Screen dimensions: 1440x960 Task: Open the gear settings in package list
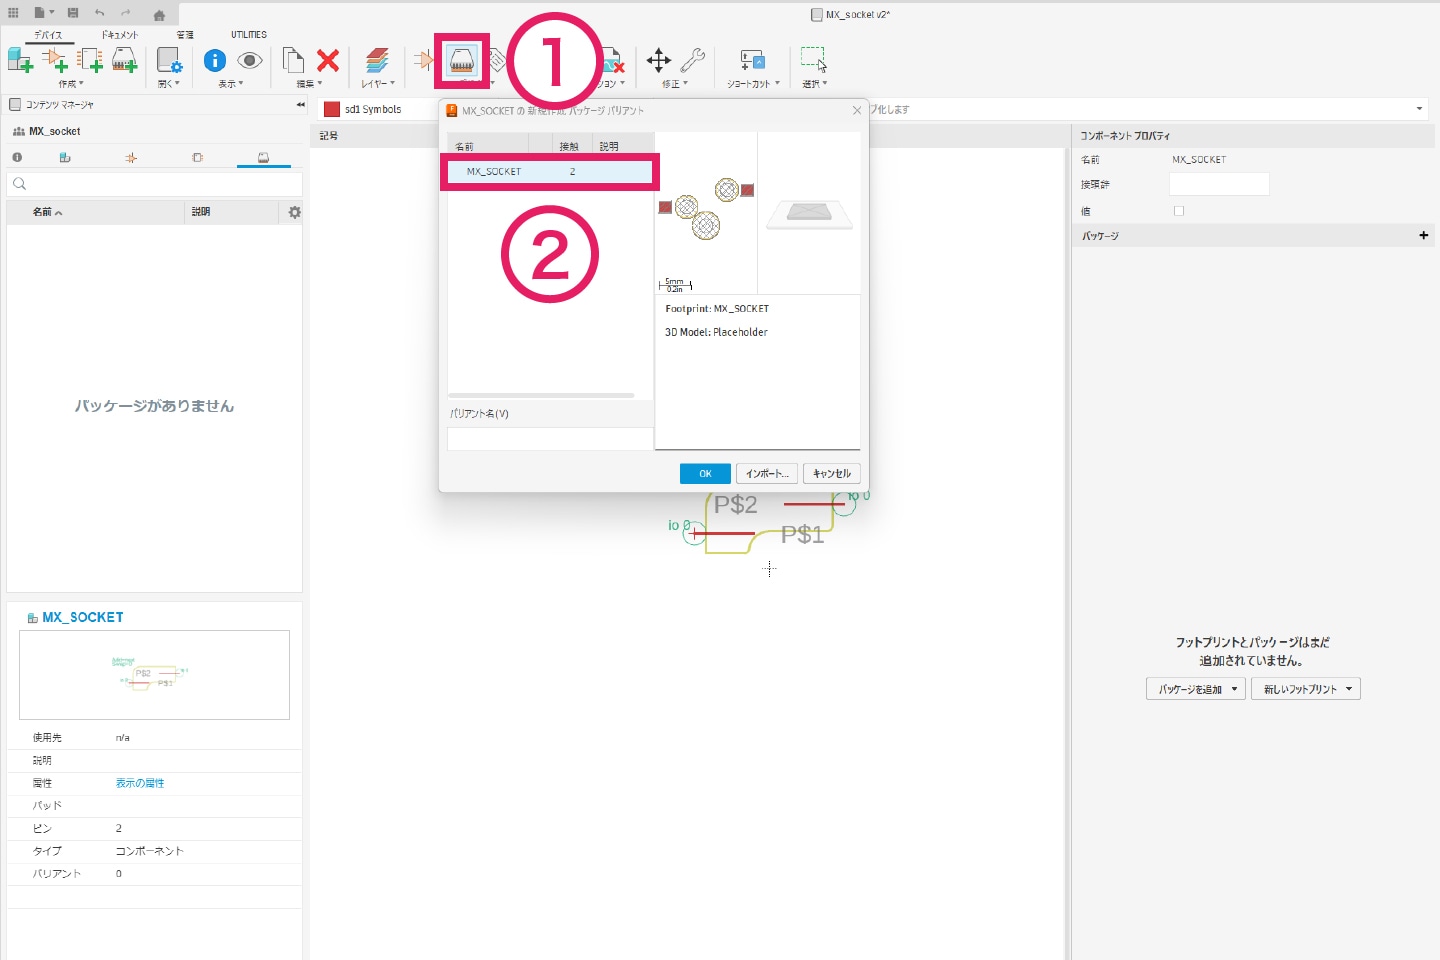click(294, 212)
